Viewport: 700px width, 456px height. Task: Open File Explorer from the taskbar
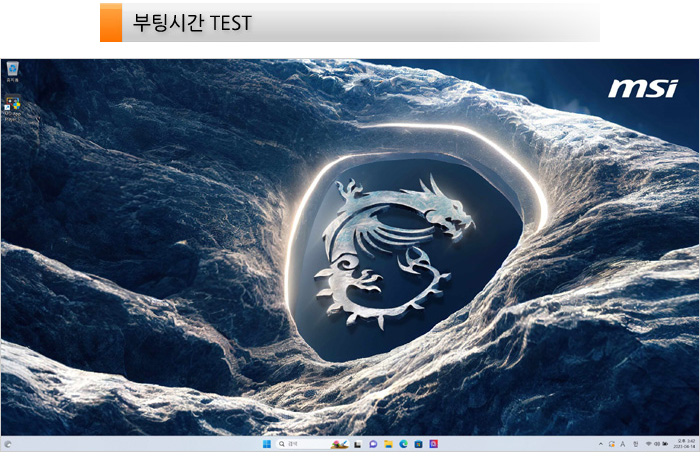click(388, 444)
